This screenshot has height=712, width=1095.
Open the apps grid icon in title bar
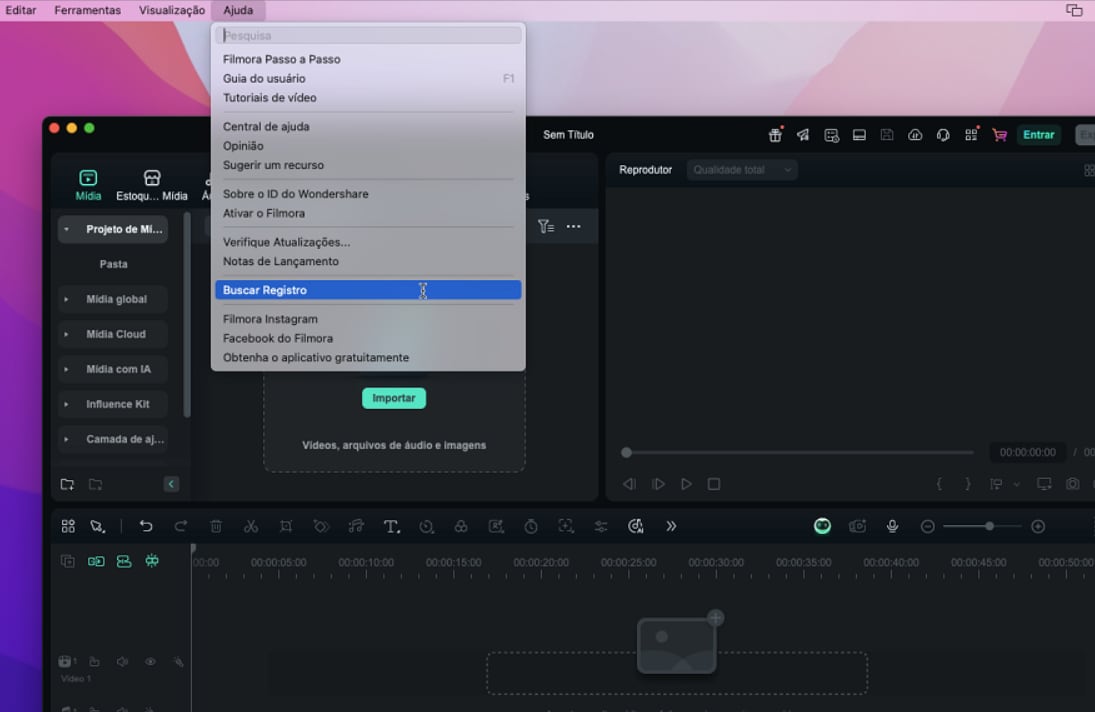pos(971,135)
